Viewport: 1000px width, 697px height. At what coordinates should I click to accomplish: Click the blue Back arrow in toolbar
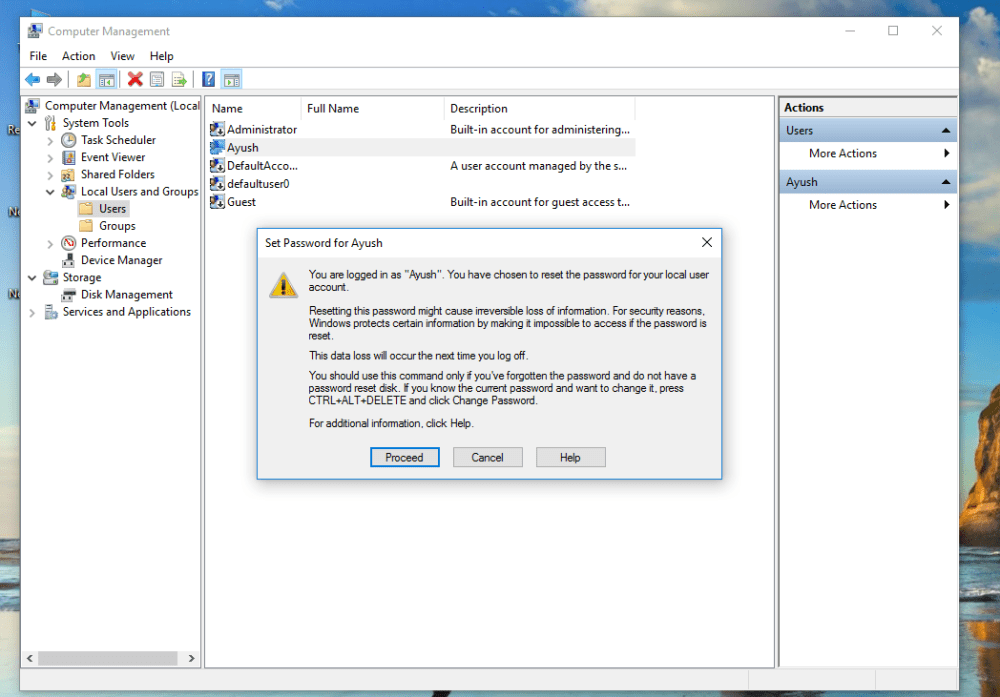pyautogui.click(x=32, y=80)
